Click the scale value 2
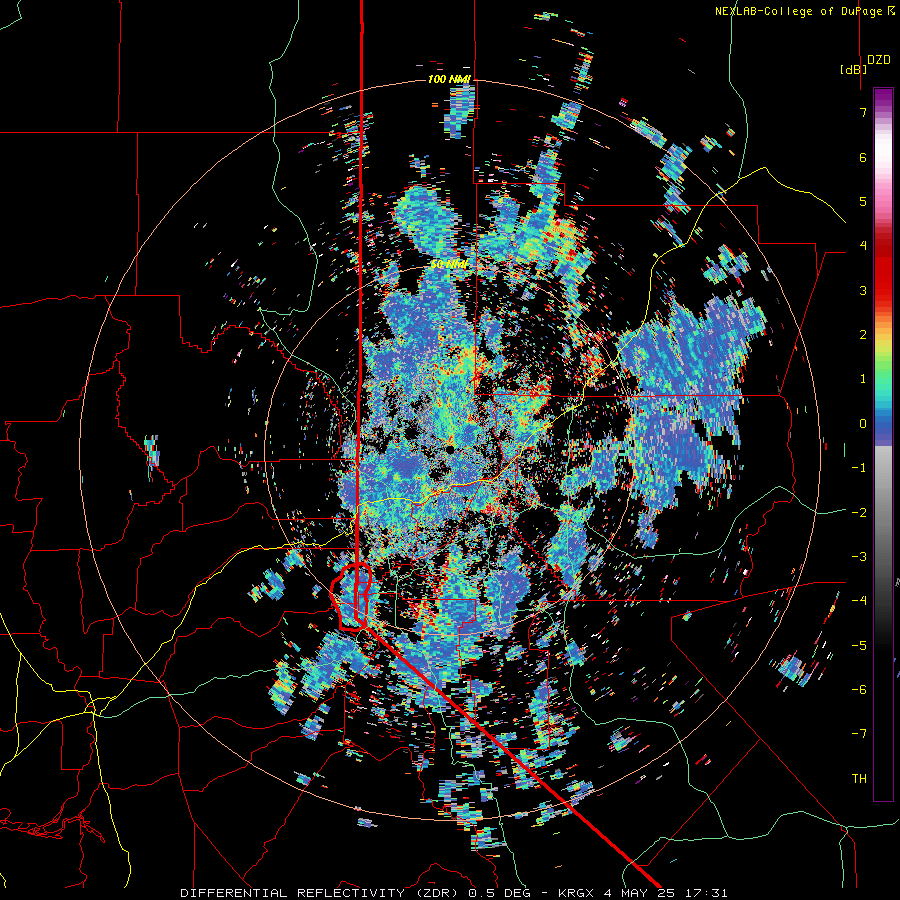Viewport: 900px width, 900px height. tap(863, 335)
